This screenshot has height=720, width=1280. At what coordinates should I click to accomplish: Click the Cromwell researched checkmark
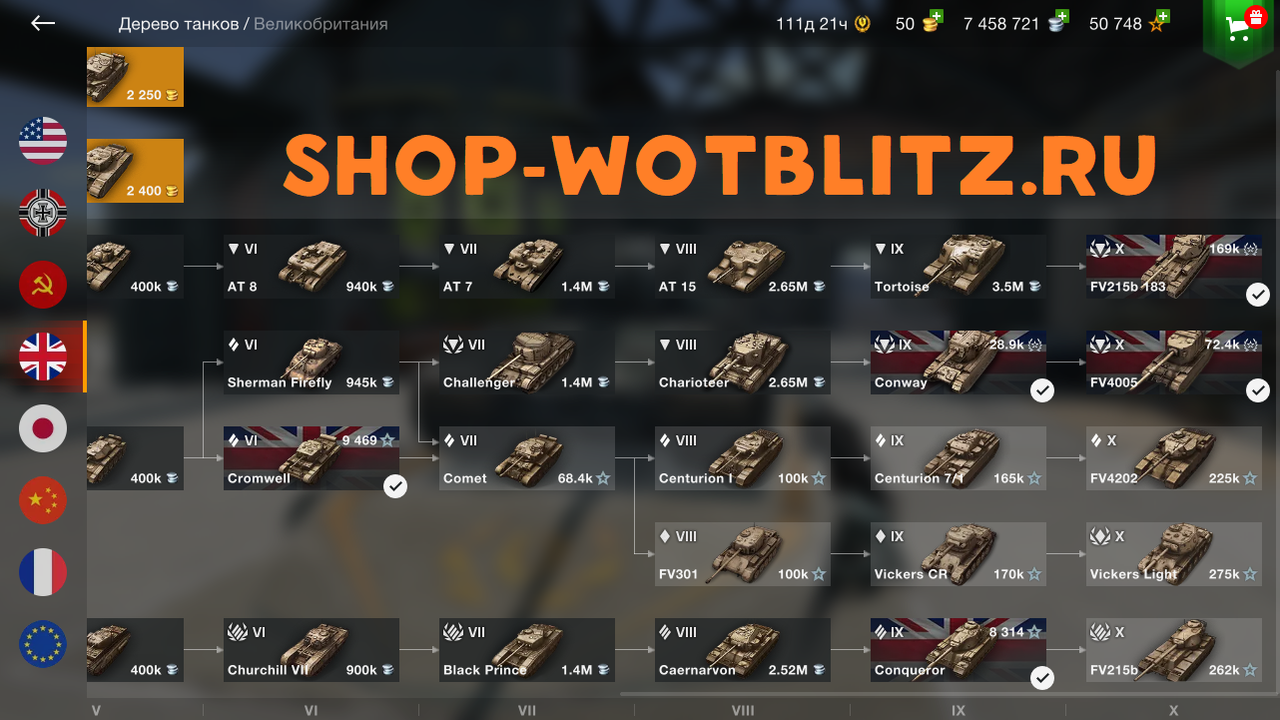[x=396, y=486]
